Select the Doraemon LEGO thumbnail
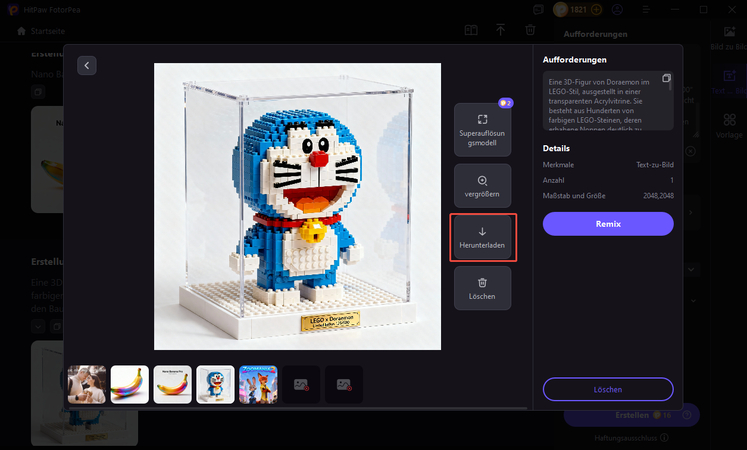This screenshot has height=450, width=747. (x=216, y=385)
